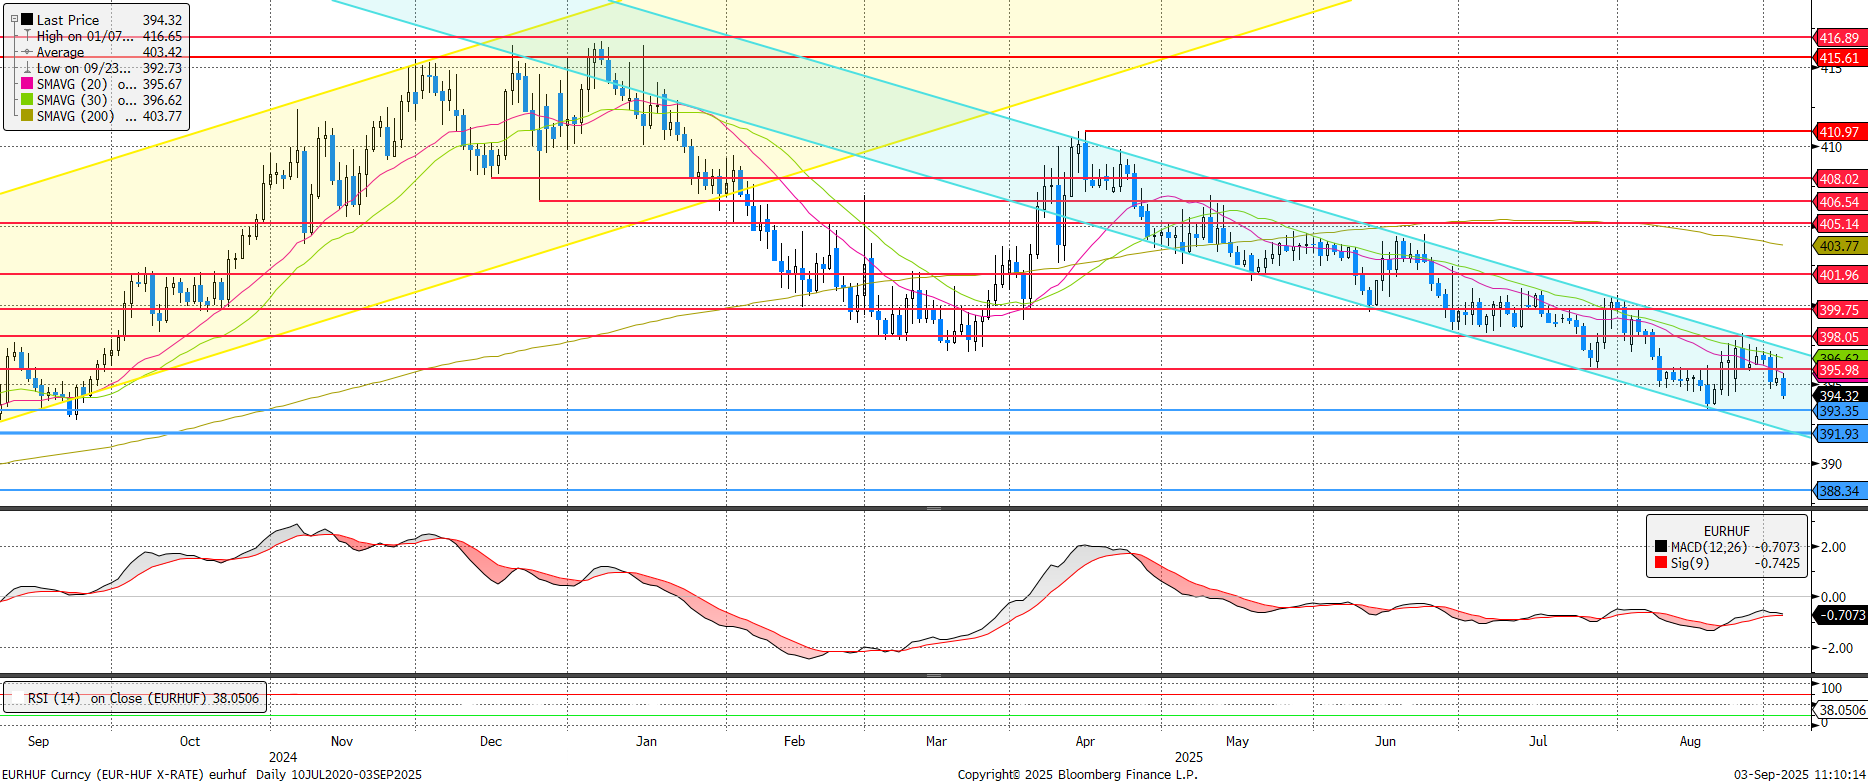This screenshot has width=1868, height=783.
Task: Select the blue 391.93 support line tag
Action: (x=1838, y=434)
